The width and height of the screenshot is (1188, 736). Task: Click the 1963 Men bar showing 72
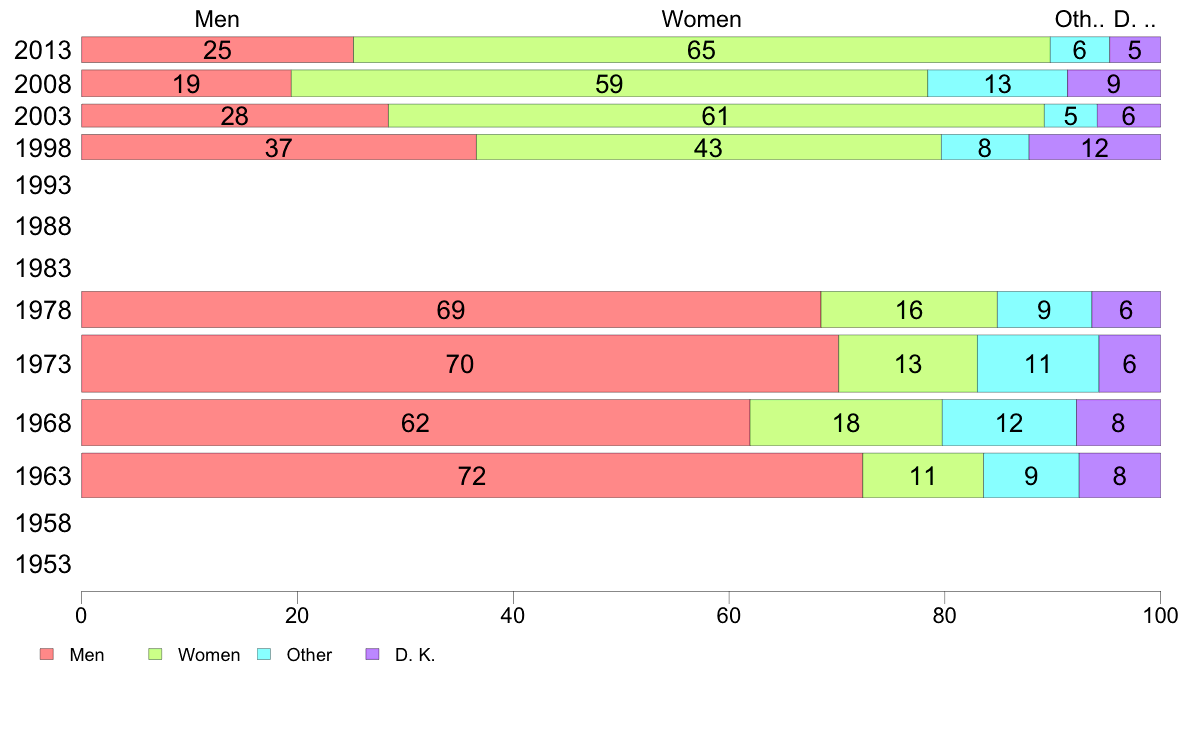click(471, 476)
